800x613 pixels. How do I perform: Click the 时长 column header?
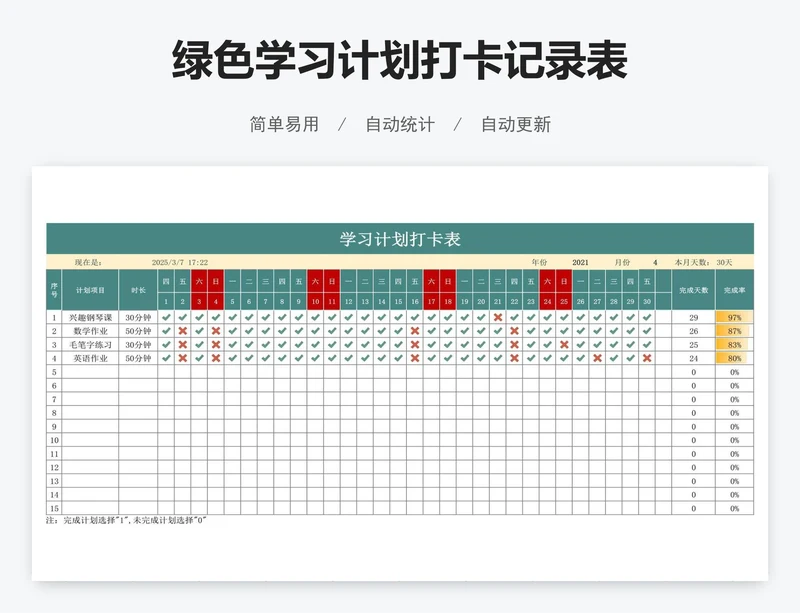[x=138, y=290]
